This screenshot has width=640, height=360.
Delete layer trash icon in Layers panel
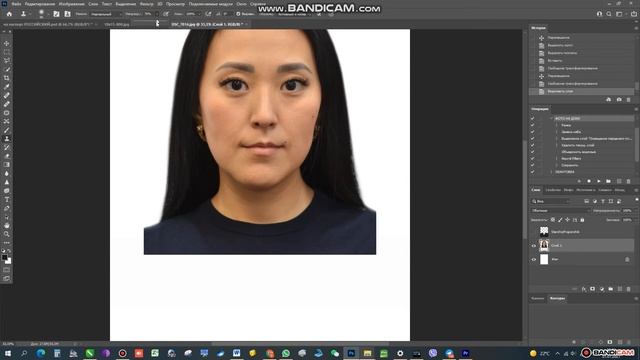629,289
